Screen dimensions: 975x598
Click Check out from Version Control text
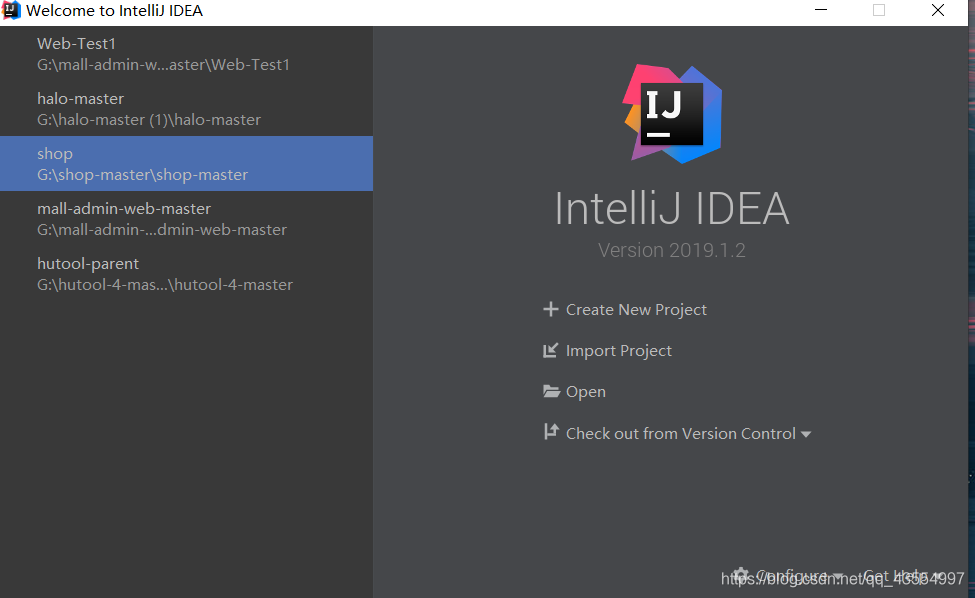[x=681, y=433]
